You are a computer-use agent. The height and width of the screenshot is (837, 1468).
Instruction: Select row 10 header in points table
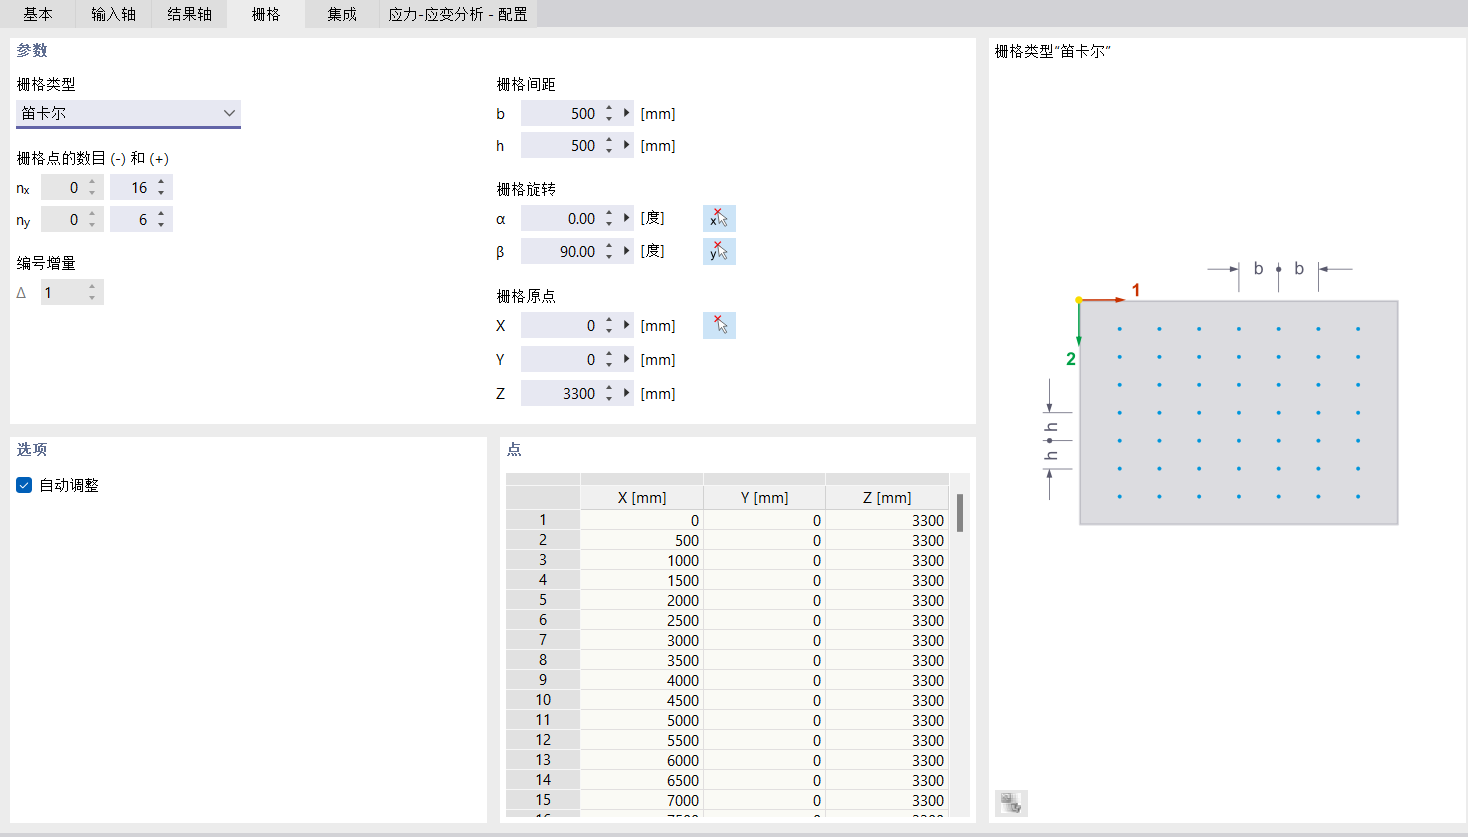[543, 700]
